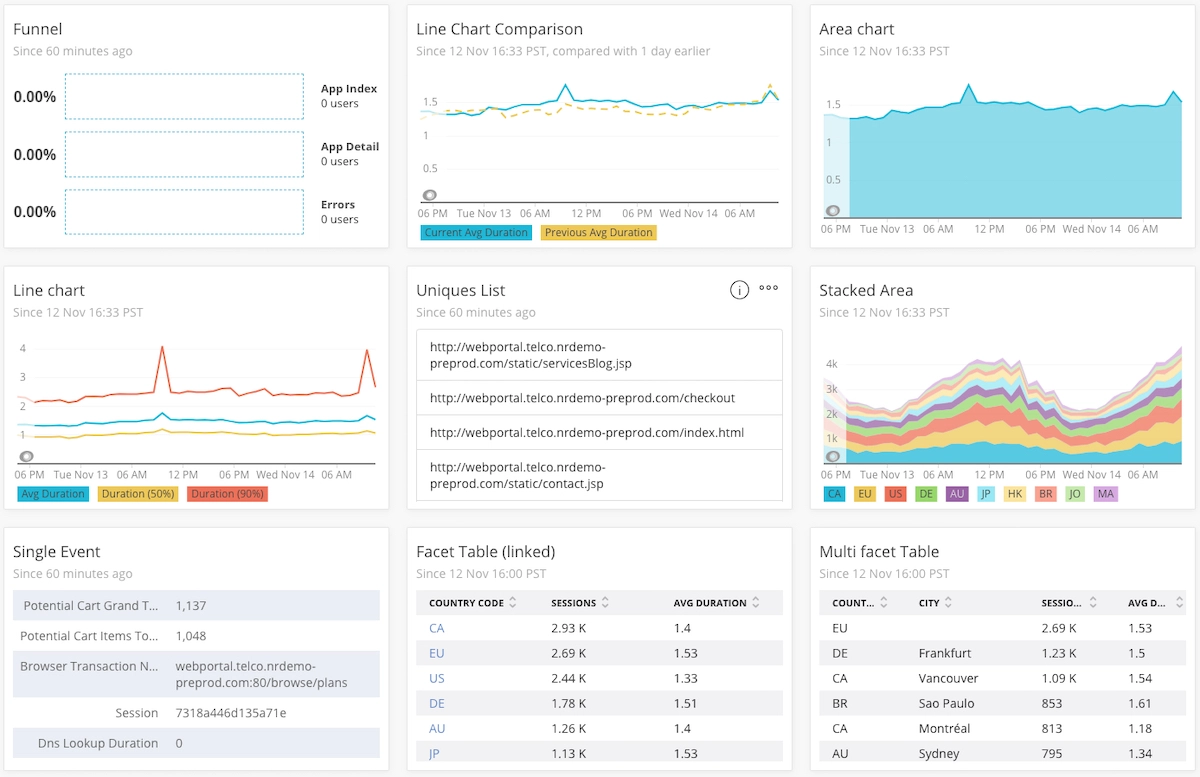The width and height of the screenshot is (1200, 777).
Task: Click round marker icon in Line chart widget
Action: pos(27,456)
